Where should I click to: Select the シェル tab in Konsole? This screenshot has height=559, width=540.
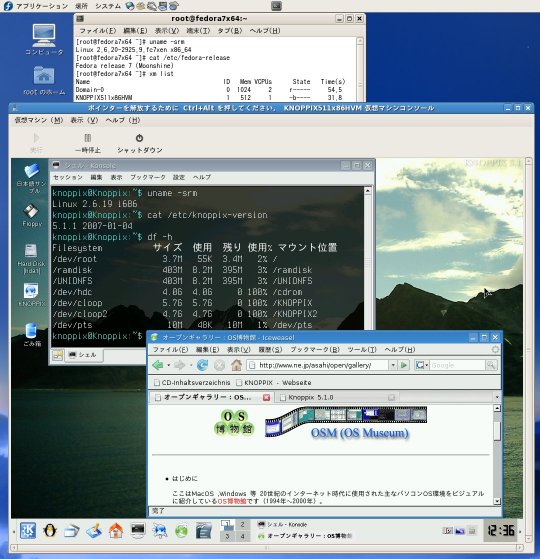(x=84, y=355)
